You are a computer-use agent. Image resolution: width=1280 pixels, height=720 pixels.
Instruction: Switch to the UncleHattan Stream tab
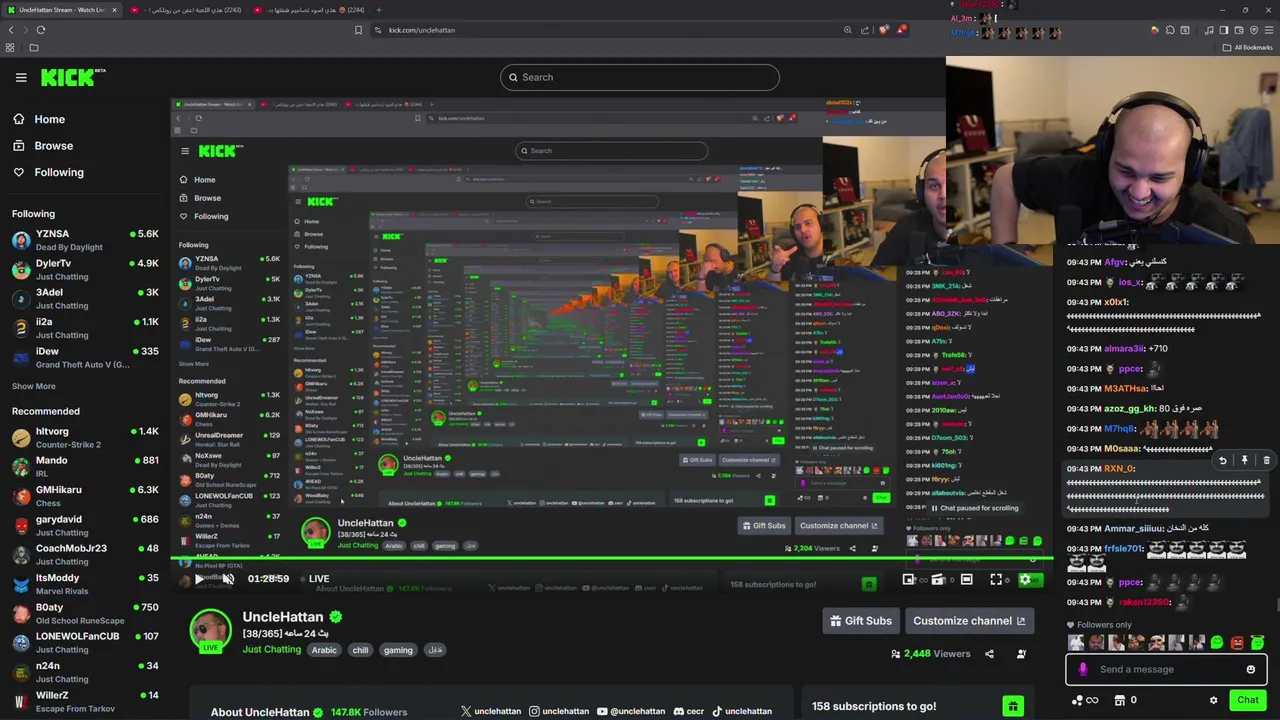pyautogui.click(x=62, y=10)
